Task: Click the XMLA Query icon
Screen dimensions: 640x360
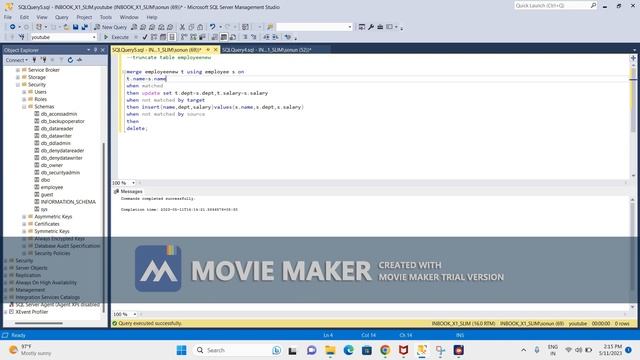Action: pos(161,27)
